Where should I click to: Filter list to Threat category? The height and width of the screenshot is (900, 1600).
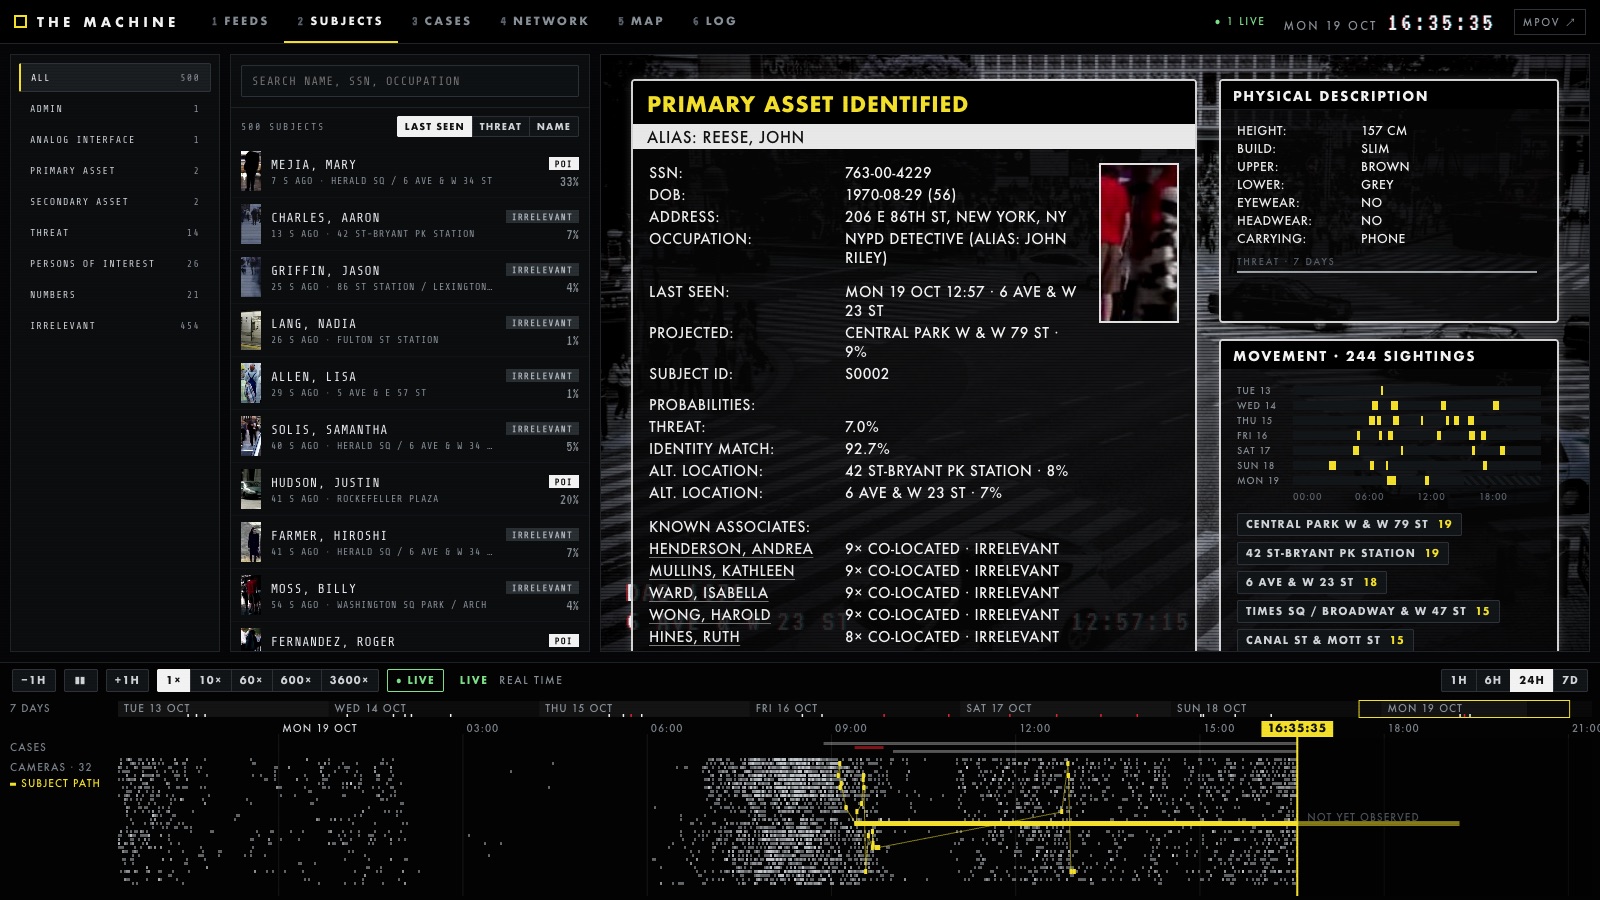114,233
